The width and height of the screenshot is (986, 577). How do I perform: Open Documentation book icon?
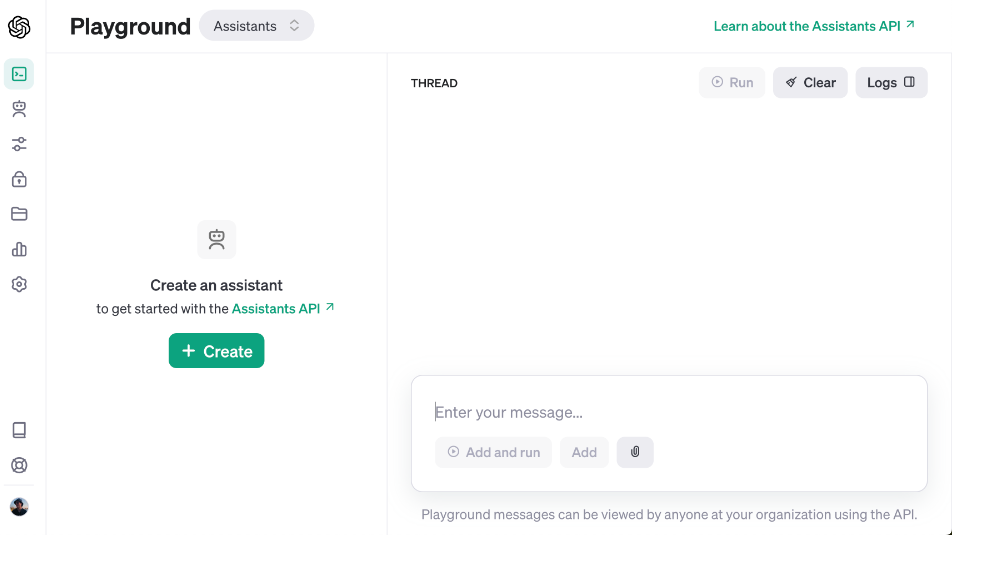19,430
